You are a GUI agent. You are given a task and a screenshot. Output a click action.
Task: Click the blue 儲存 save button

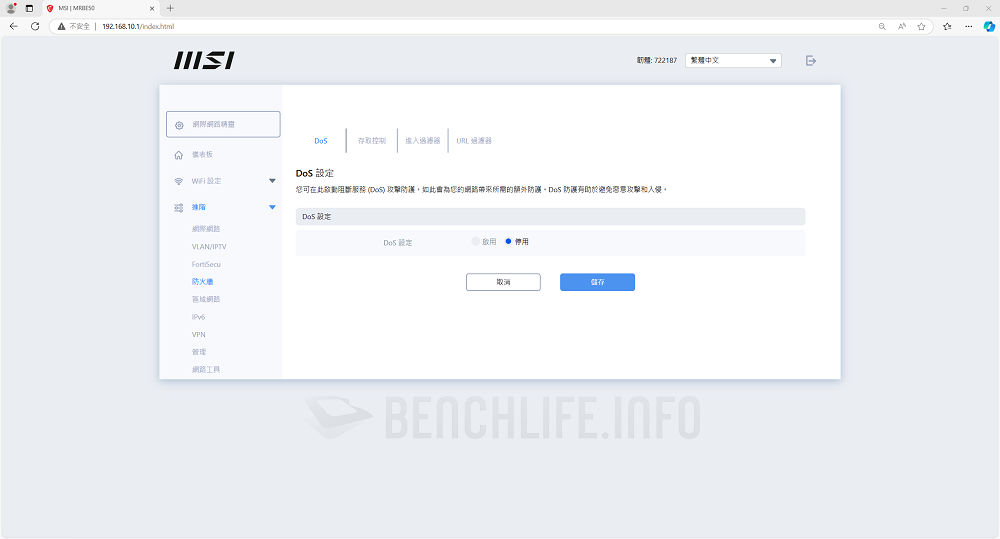pos(598,282)
